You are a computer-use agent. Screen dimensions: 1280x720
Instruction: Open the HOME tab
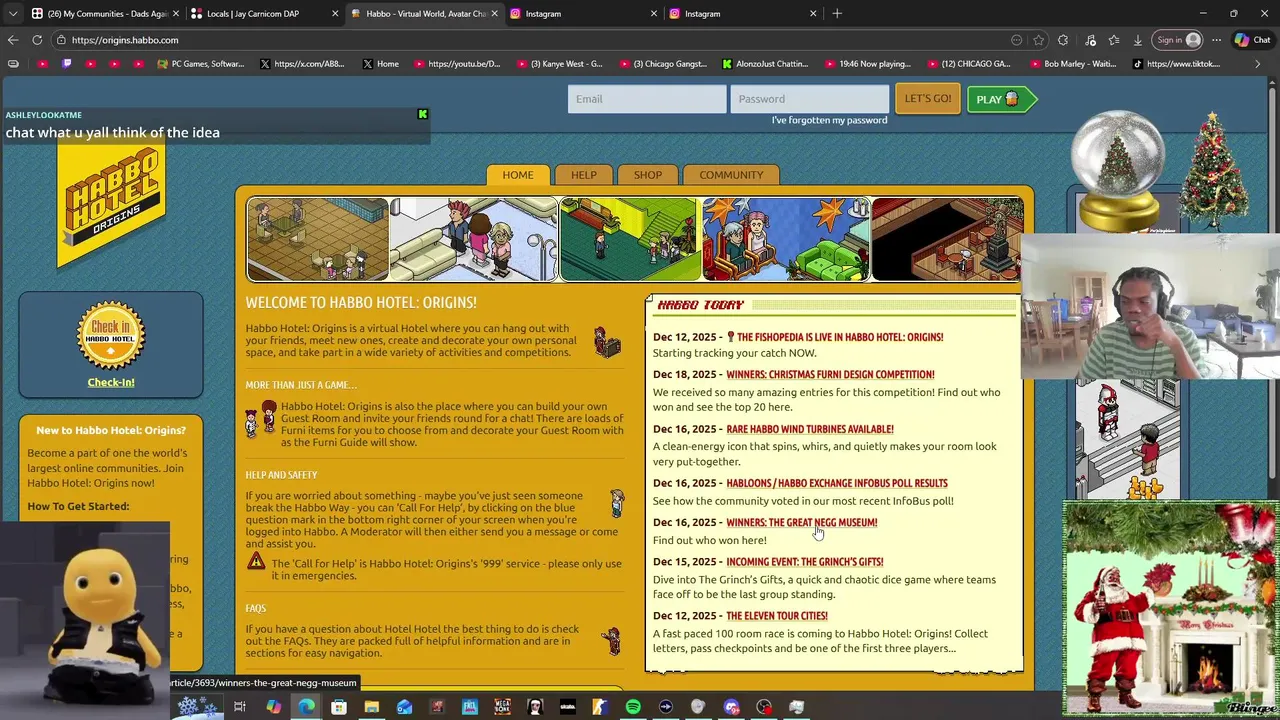pos(518,175)
